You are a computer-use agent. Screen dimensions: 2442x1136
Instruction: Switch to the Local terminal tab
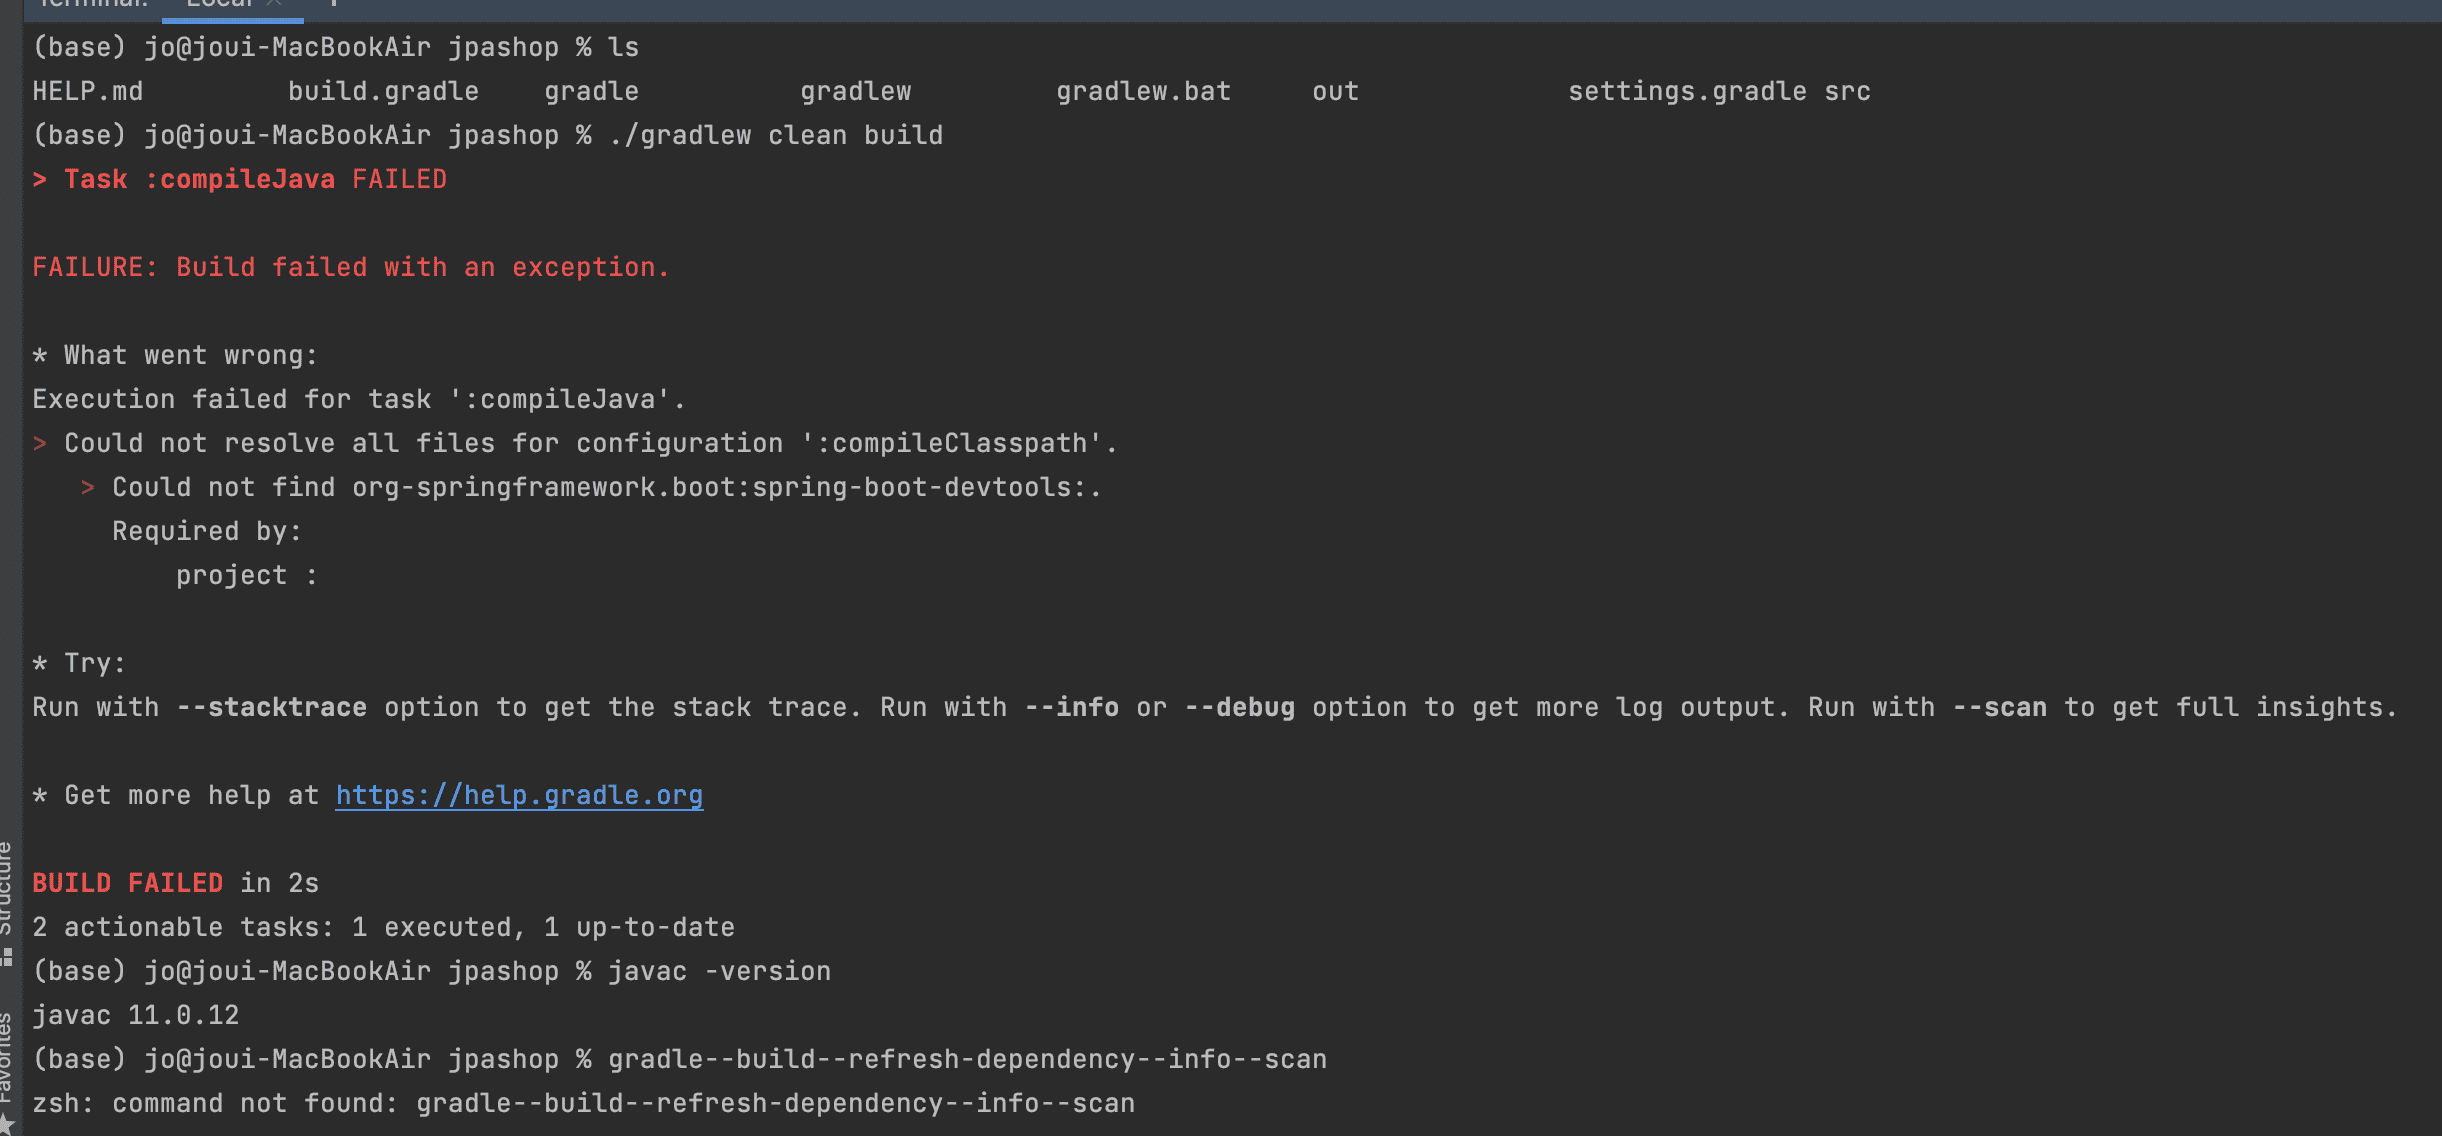point(220,4)
